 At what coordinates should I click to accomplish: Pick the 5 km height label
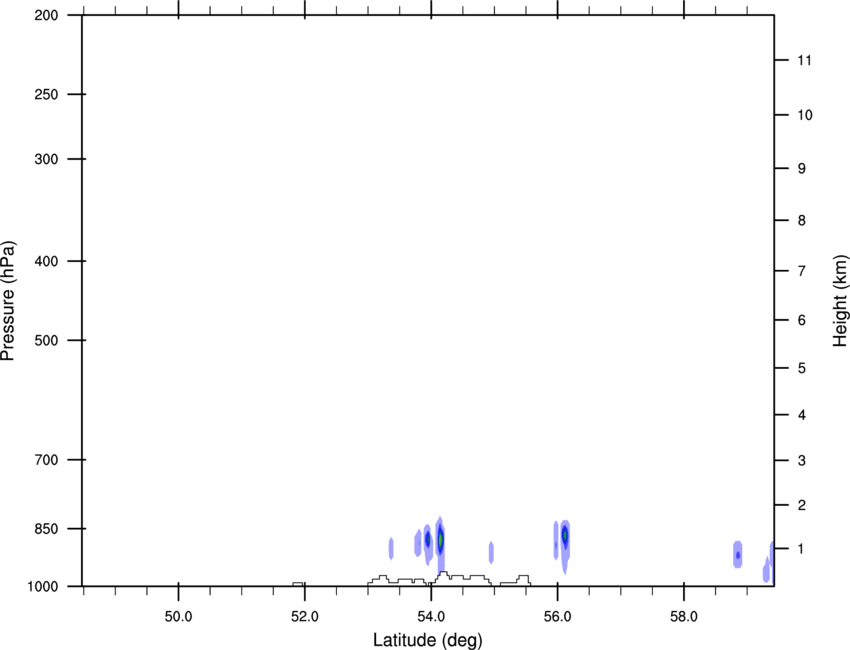coord(801,369)
